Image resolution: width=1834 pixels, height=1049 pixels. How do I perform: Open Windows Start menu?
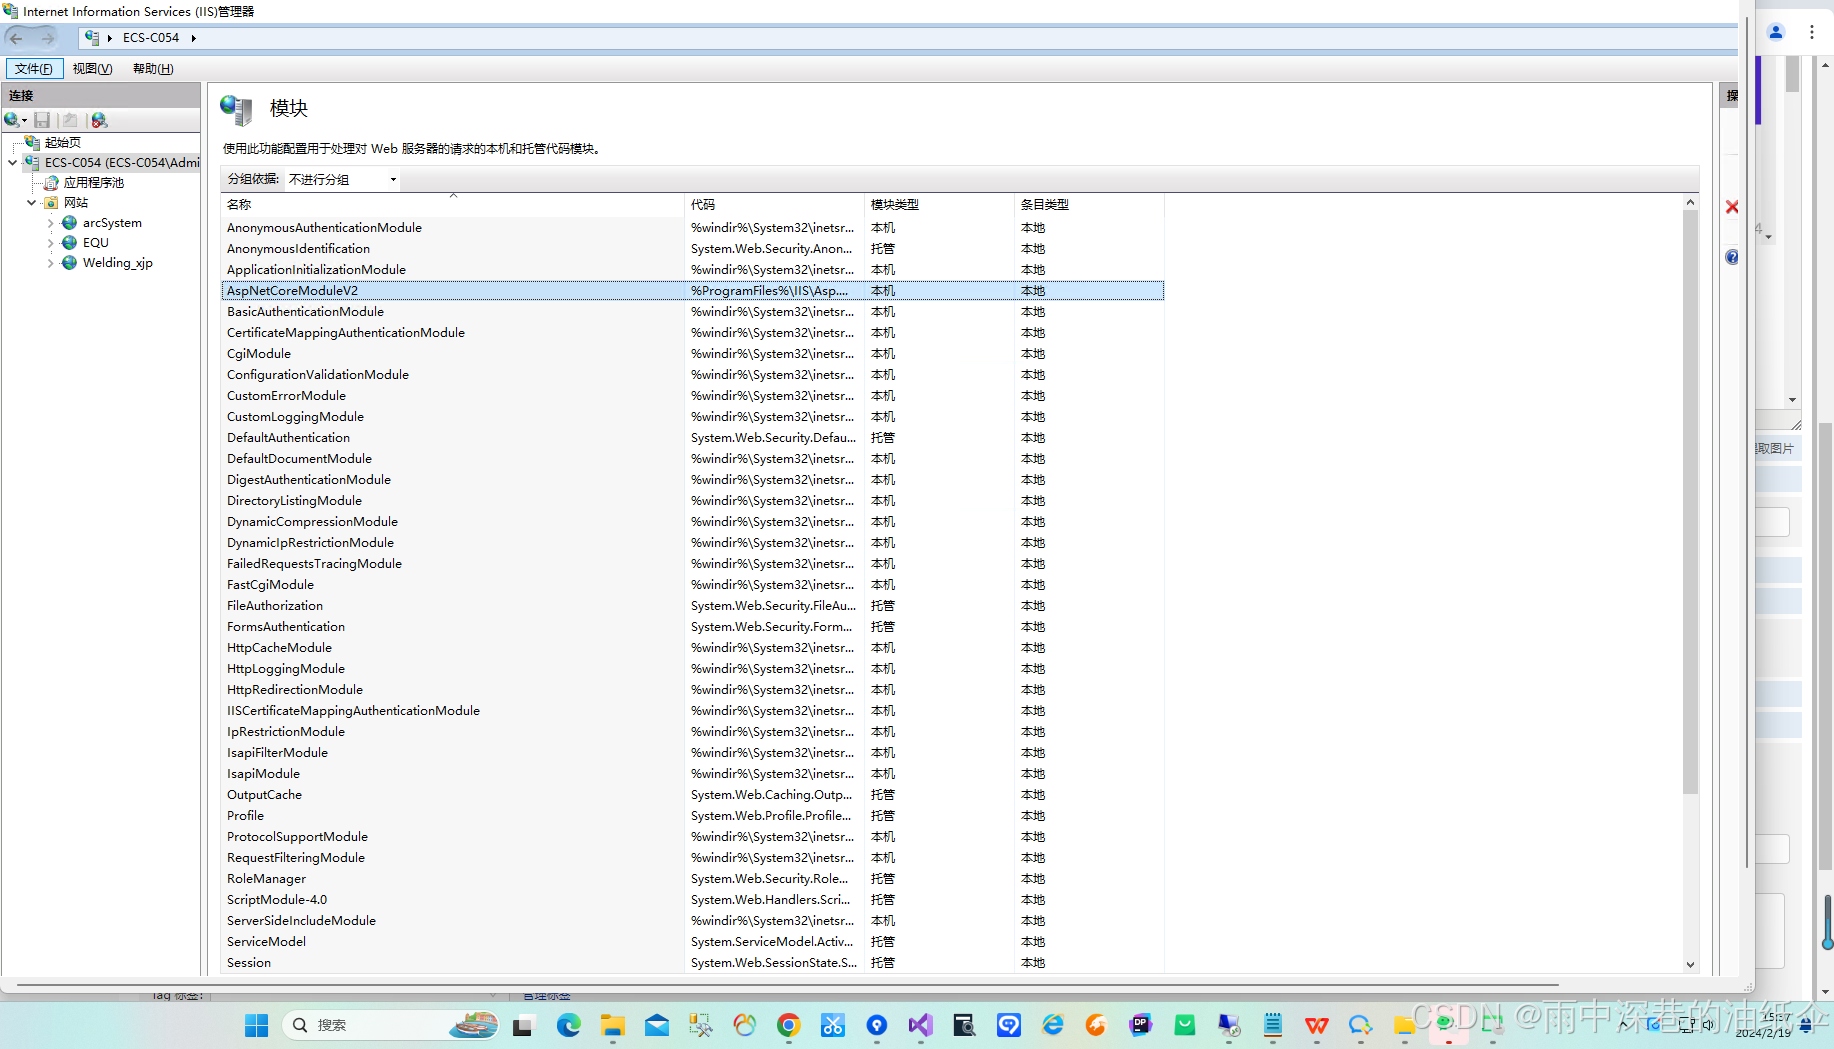click(257, 1025)
